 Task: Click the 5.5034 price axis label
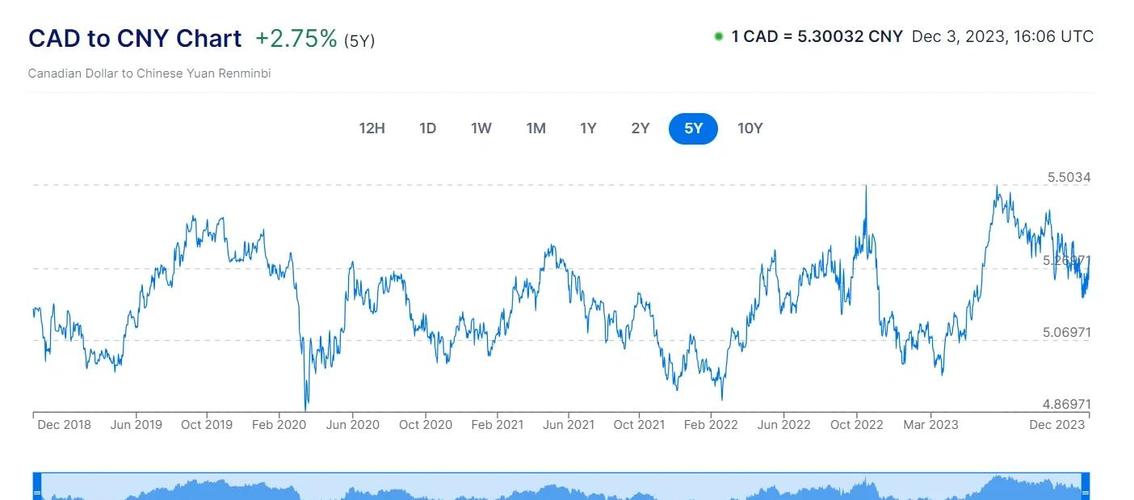tap(1069, 178)
